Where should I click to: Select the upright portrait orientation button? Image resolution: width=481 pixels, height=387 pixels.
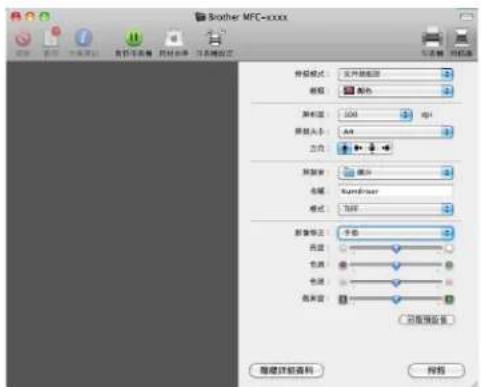tap(345, 148)
